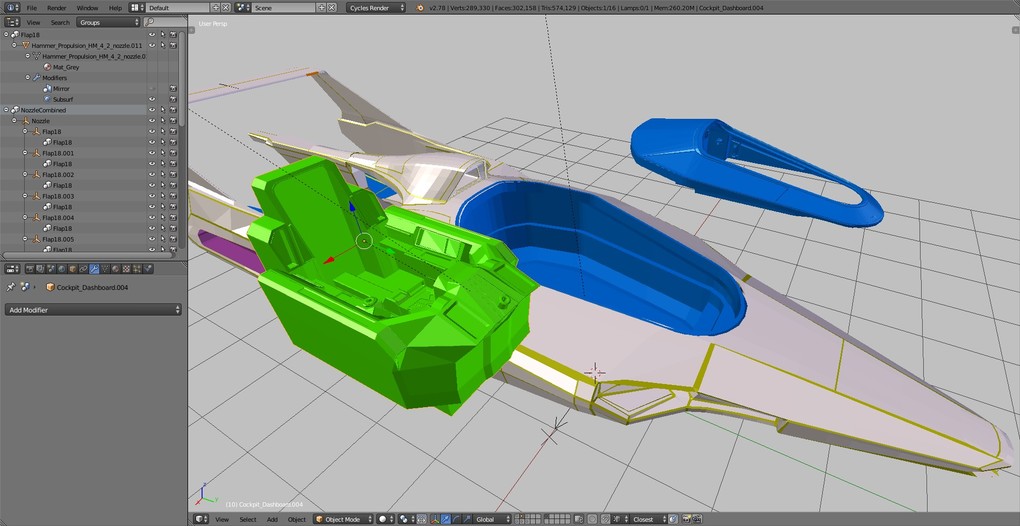Click the outliner search filter field
Image resolution: width=1020 pixels, height=526 pixels.
click(166, 22)
